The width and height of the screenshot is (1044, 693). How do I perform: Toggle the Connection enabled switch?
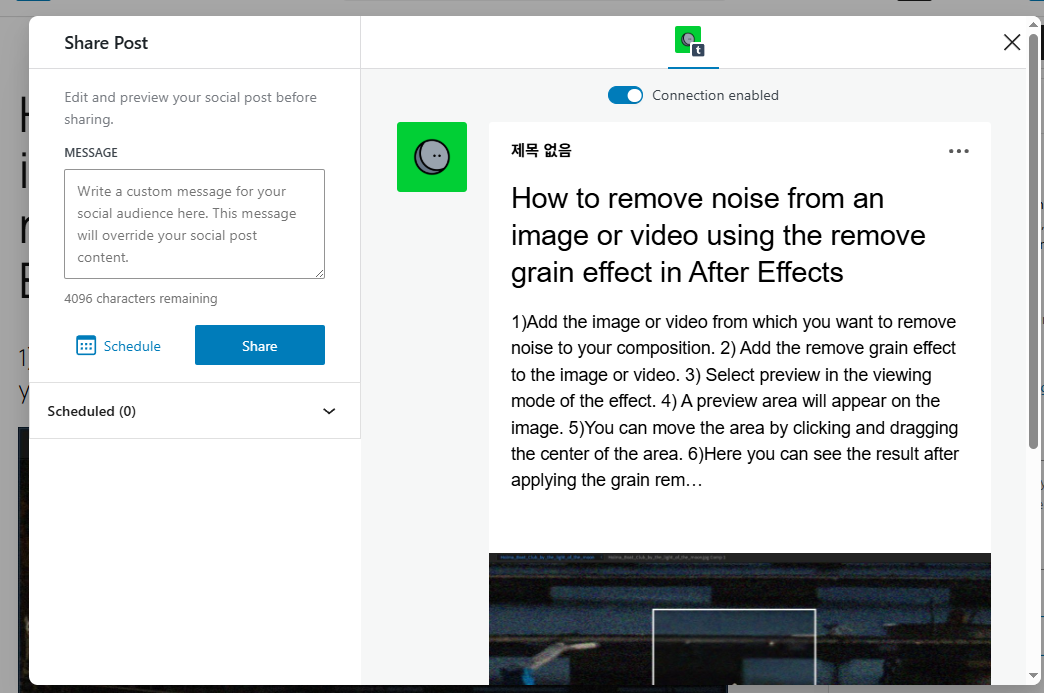pyautogui.click(x=625, y=95)
